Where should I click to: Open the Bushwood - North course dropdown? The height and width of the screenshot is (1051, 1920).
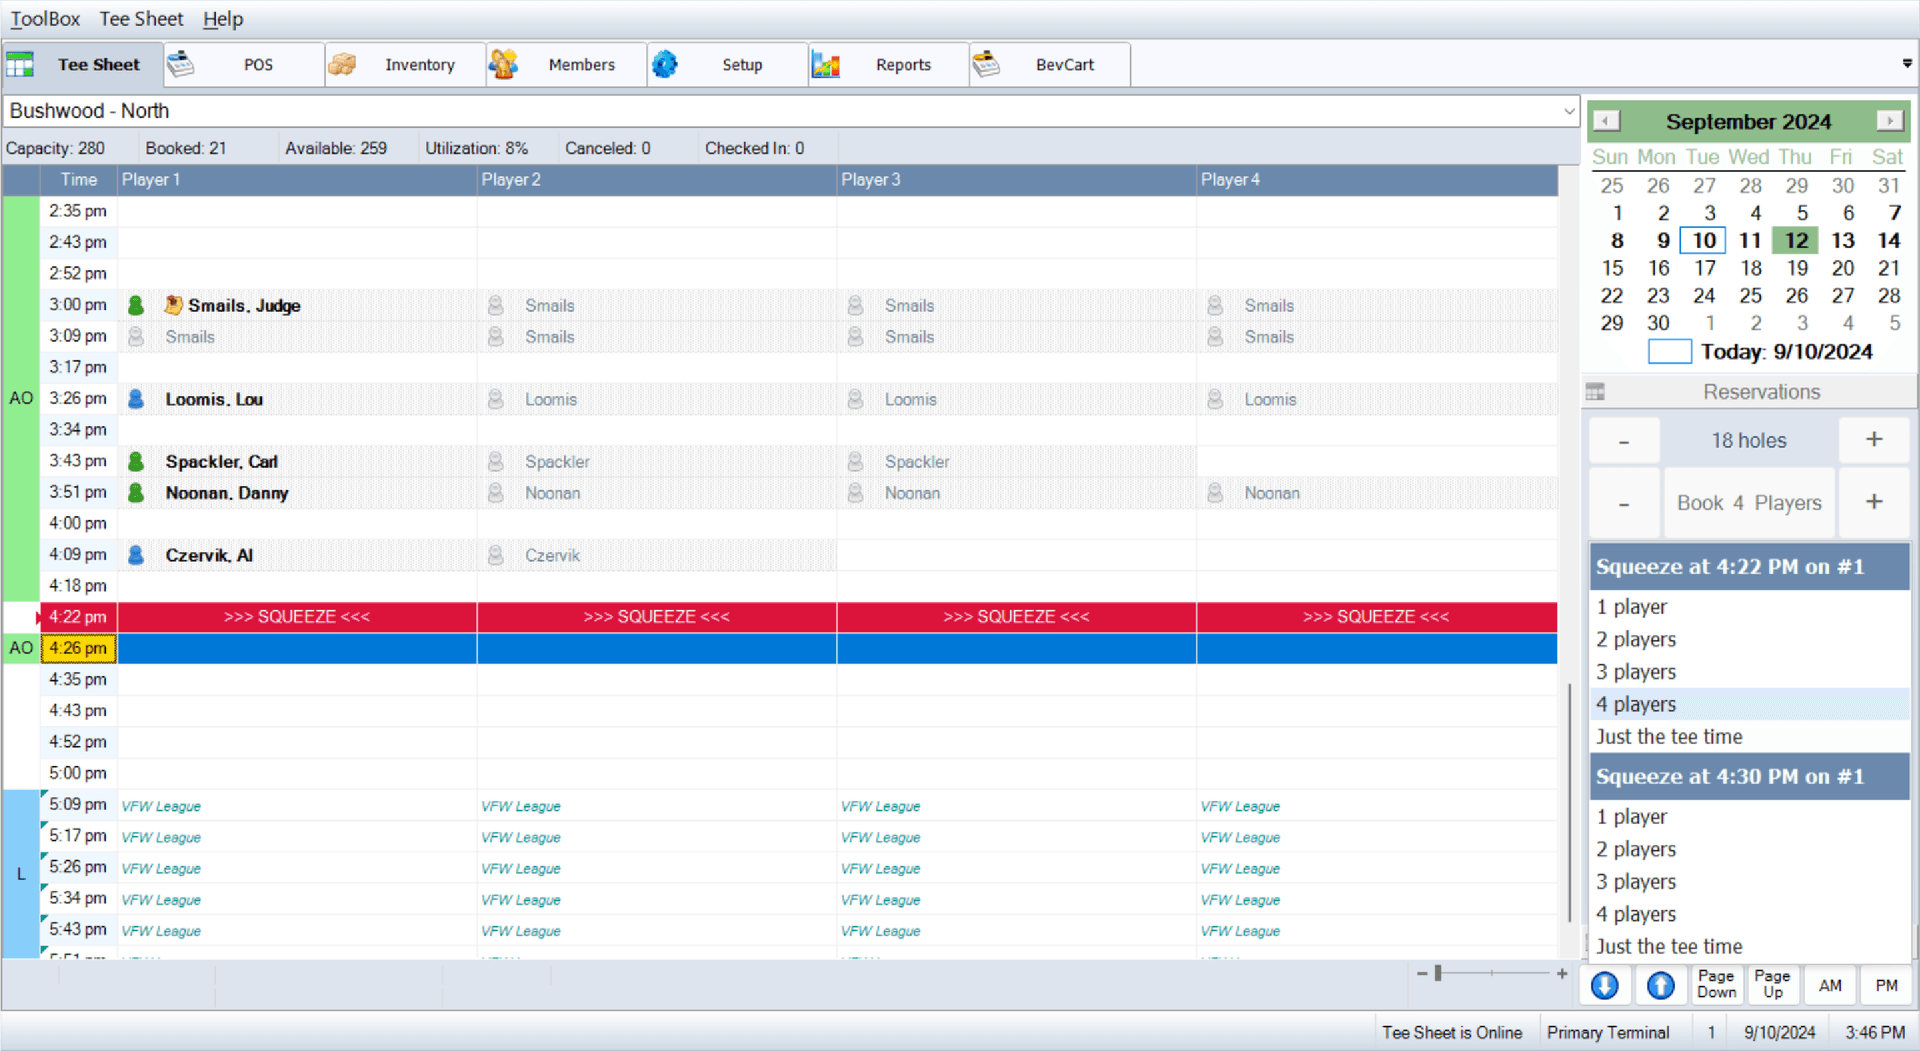tap(1568, 111)
